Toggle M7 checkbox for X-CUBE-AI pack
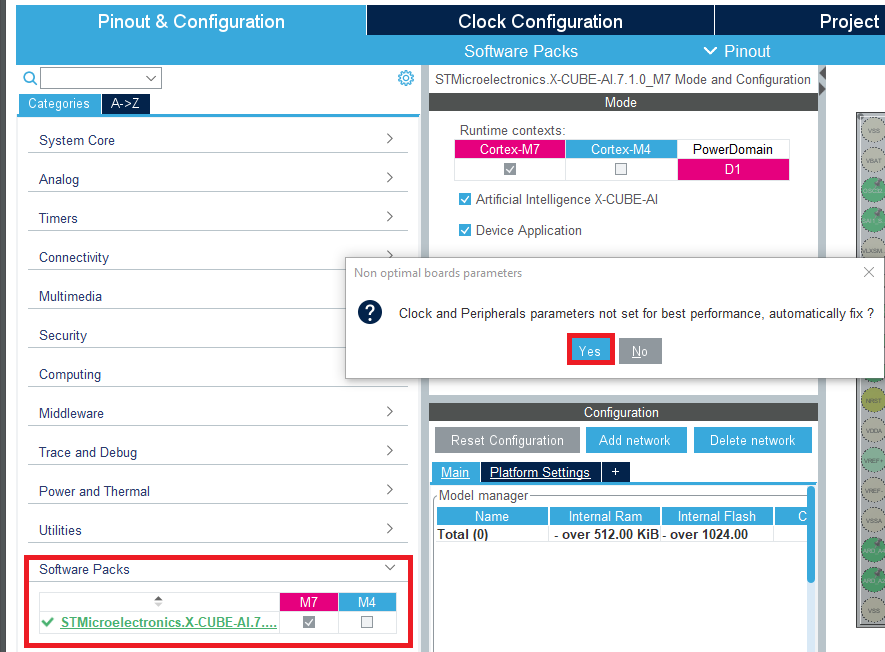This screenshot has height=652, width=885. (x=309, y=622)
